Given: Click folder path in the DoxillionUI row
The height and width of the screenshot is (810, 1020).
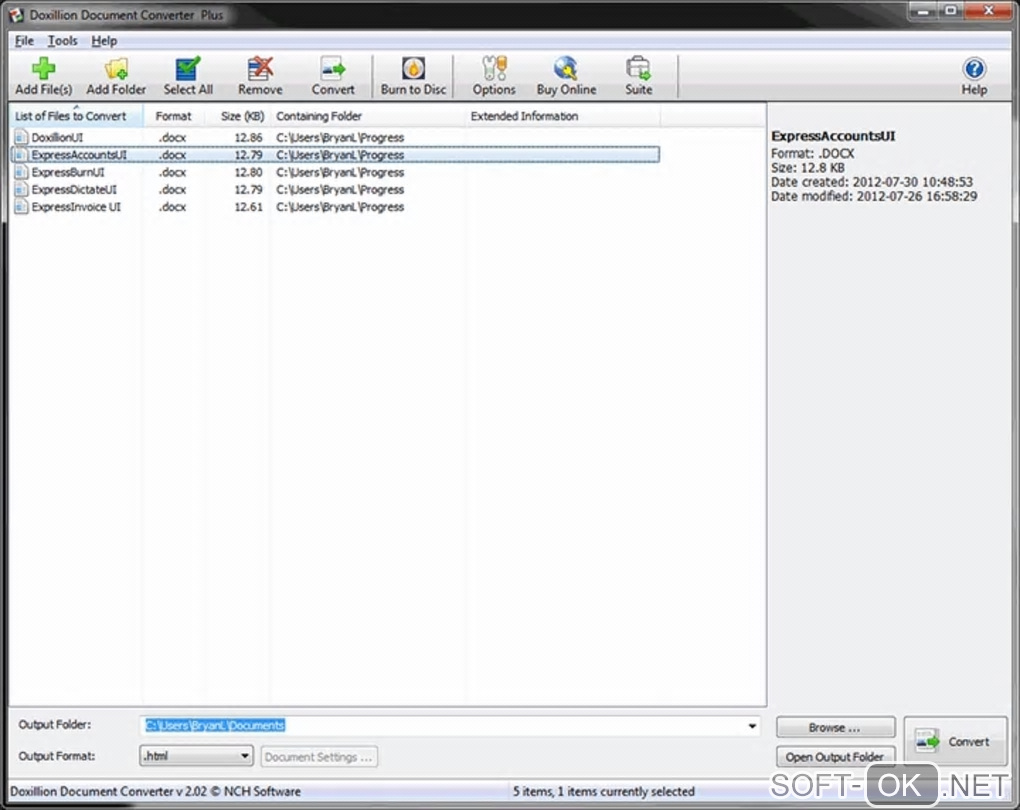Looking at the screenshot, I should (340, 137).
